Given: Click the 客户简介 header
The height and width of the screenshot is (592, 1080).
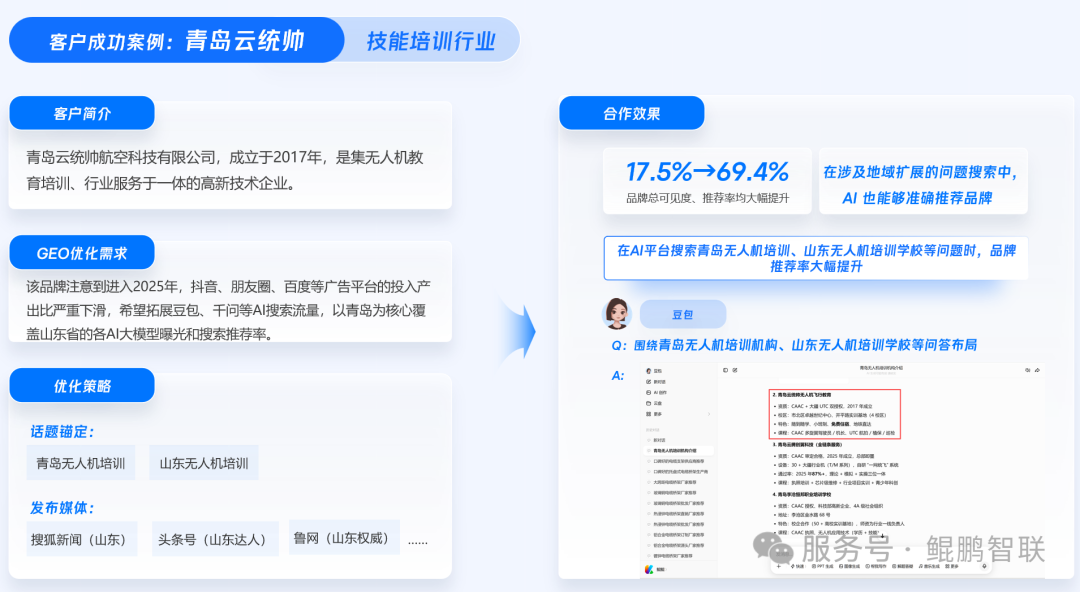Looking at the screenshot, I should 82,114.
